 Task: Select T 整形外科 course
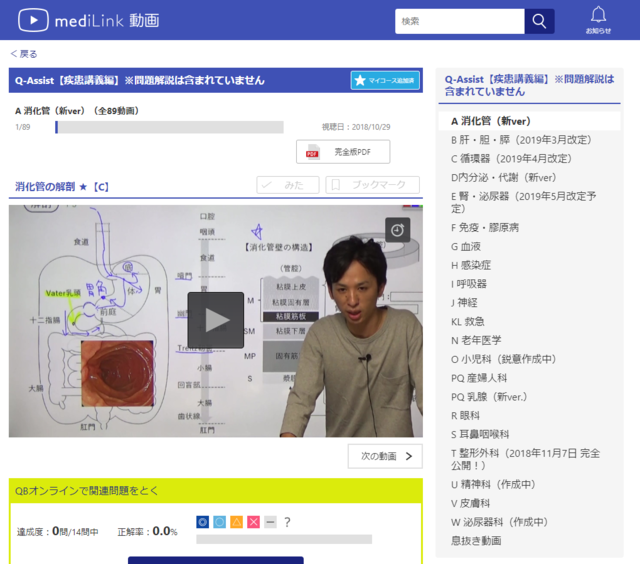(525, 460)
